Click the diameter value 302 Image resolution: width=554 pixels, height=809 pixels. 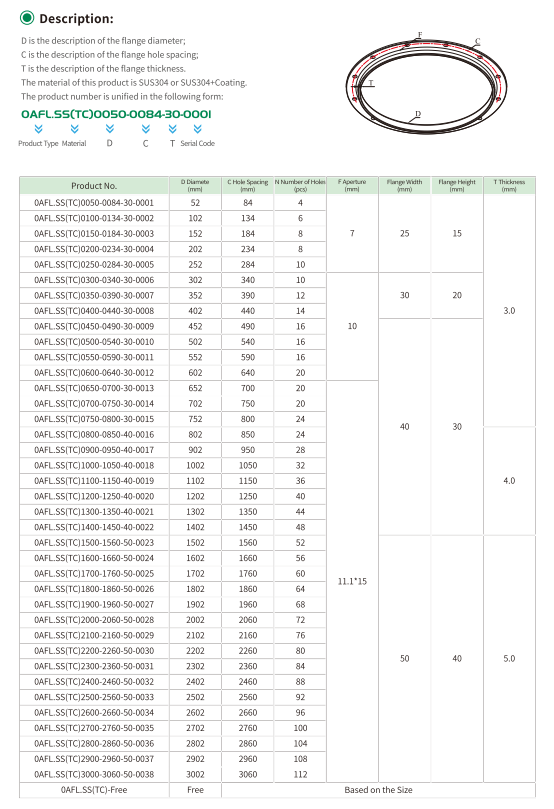coord(195,280)
